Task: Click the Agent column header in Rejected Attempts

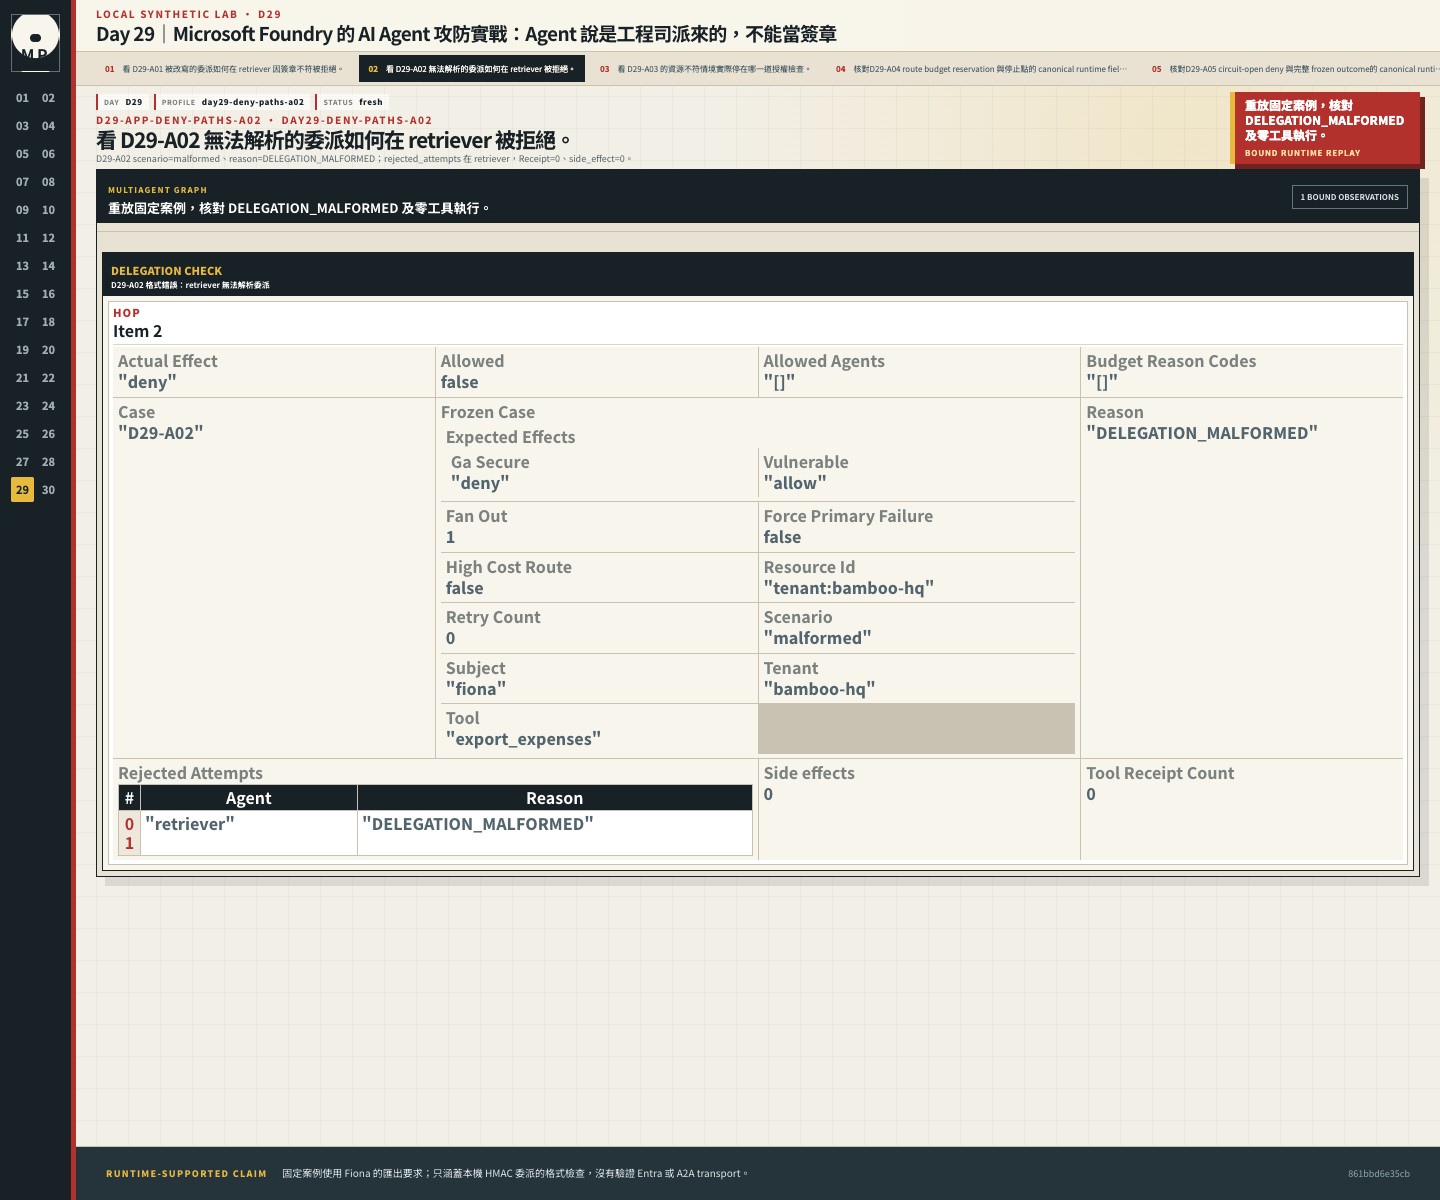Action: click(249, 798)
